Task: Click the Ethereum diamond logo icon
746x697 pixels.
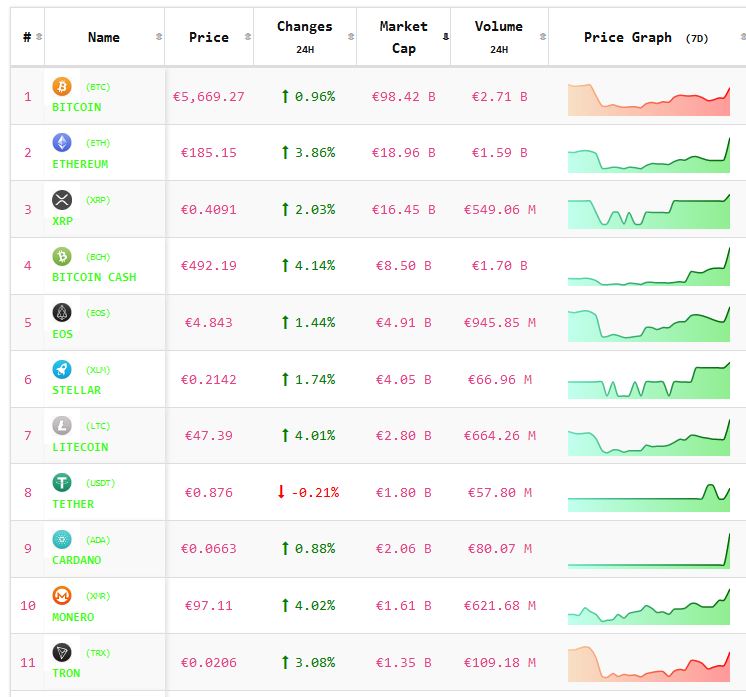Action: [62, 143]
